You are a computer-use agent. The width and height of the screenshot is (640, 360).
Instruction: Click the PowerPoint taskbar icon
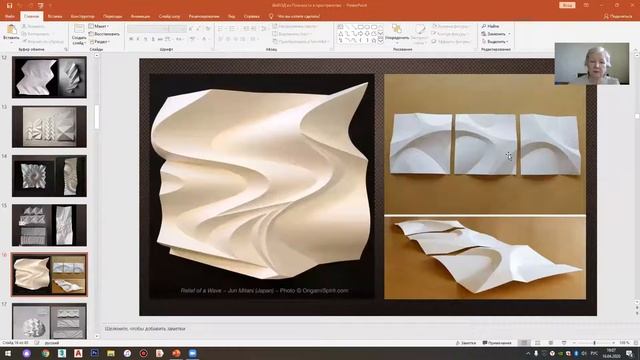click(x=176, y=353)
